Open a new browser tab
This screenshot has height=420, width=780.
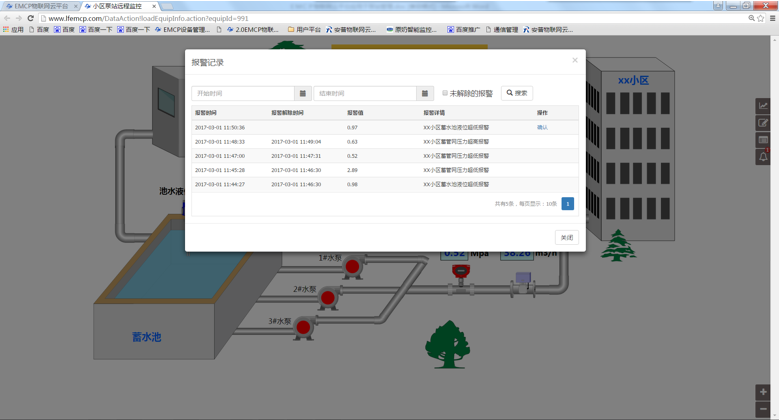click(167, 6)
